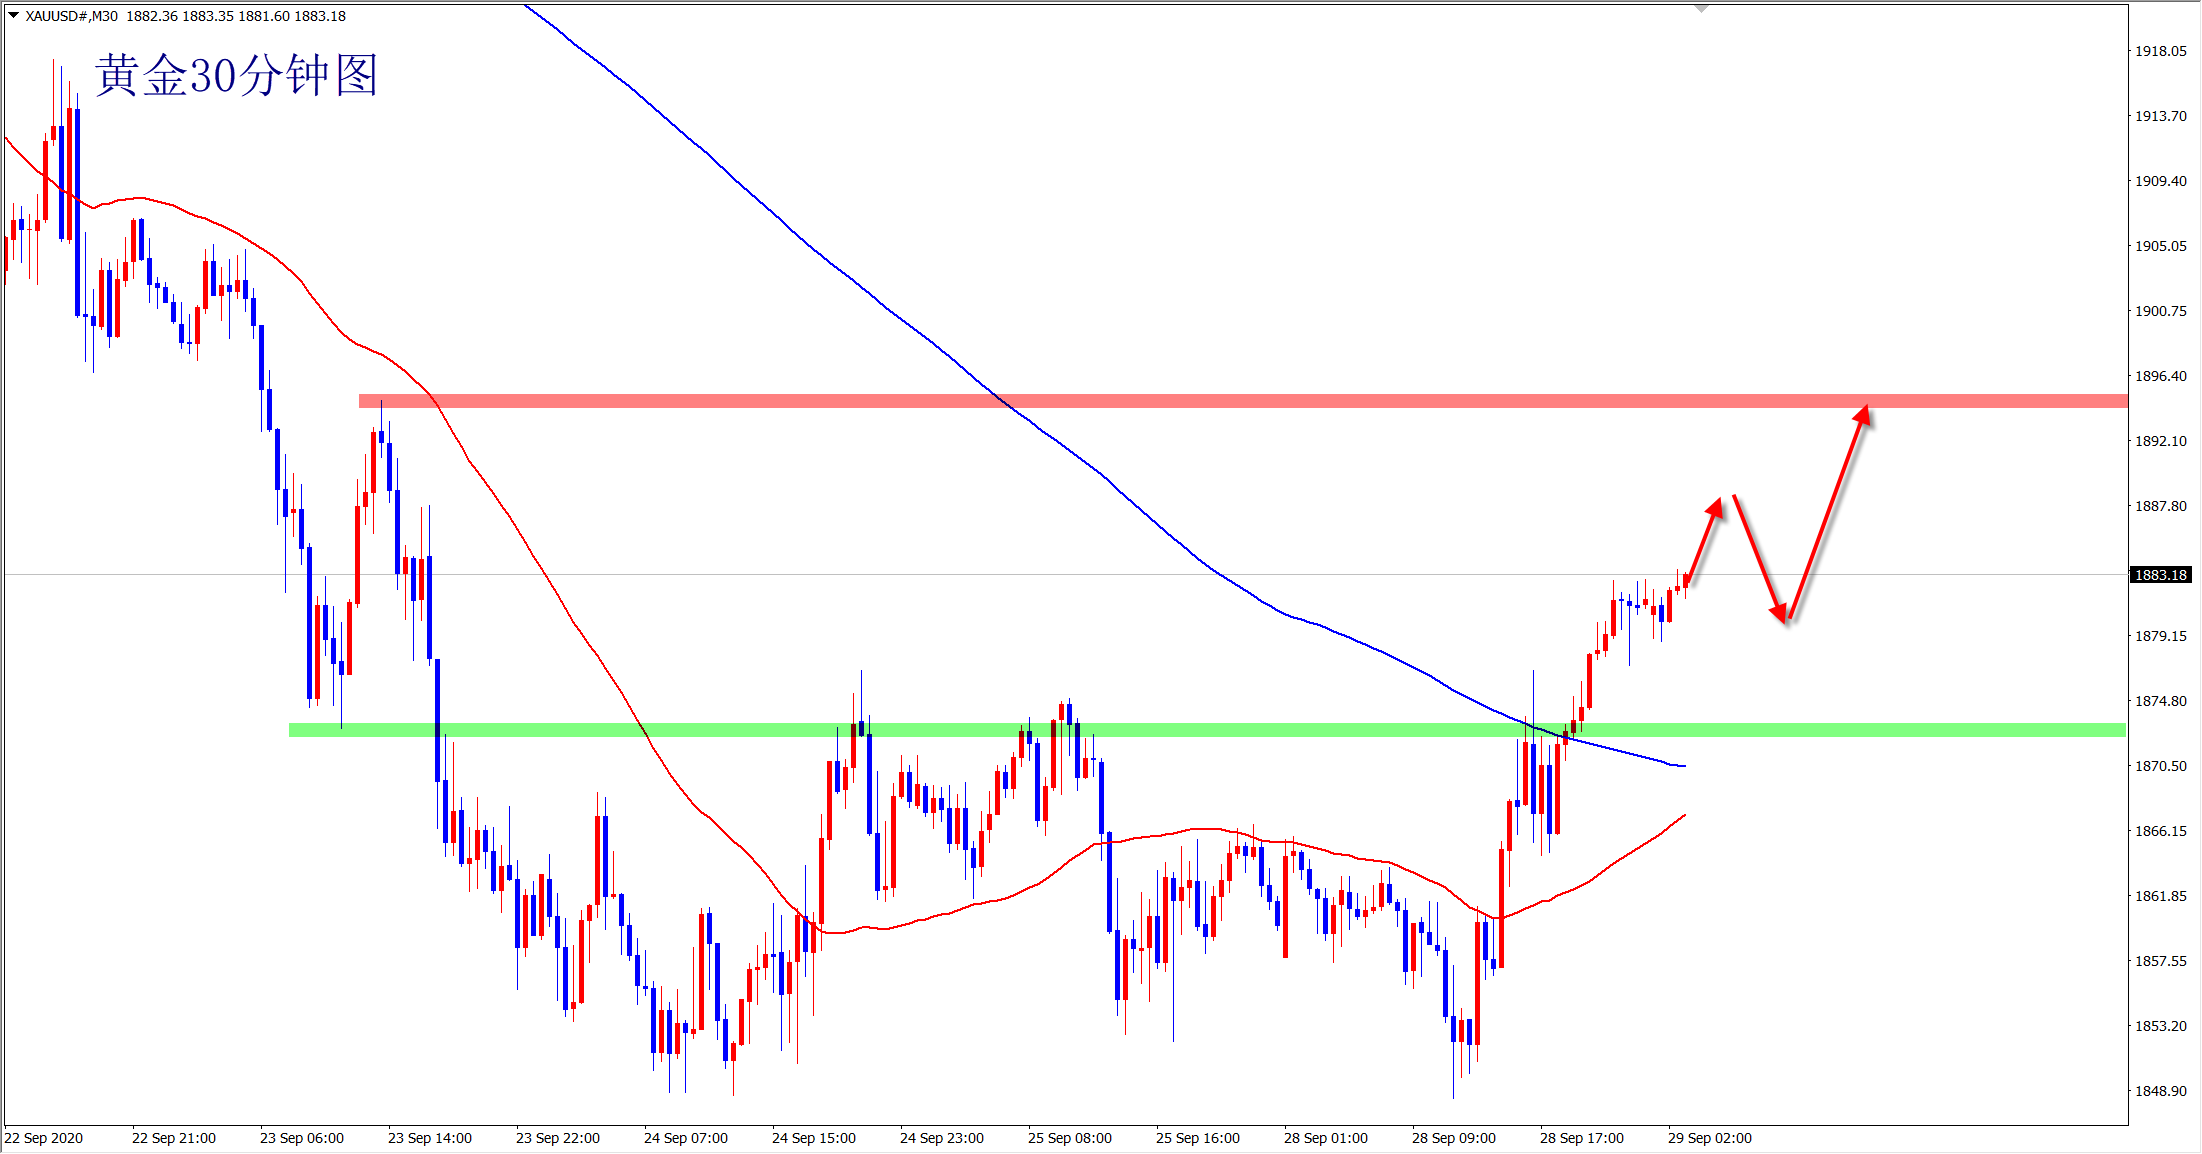
Task: Click the 1918.05 price scale label
Action: click(2161, 51)
